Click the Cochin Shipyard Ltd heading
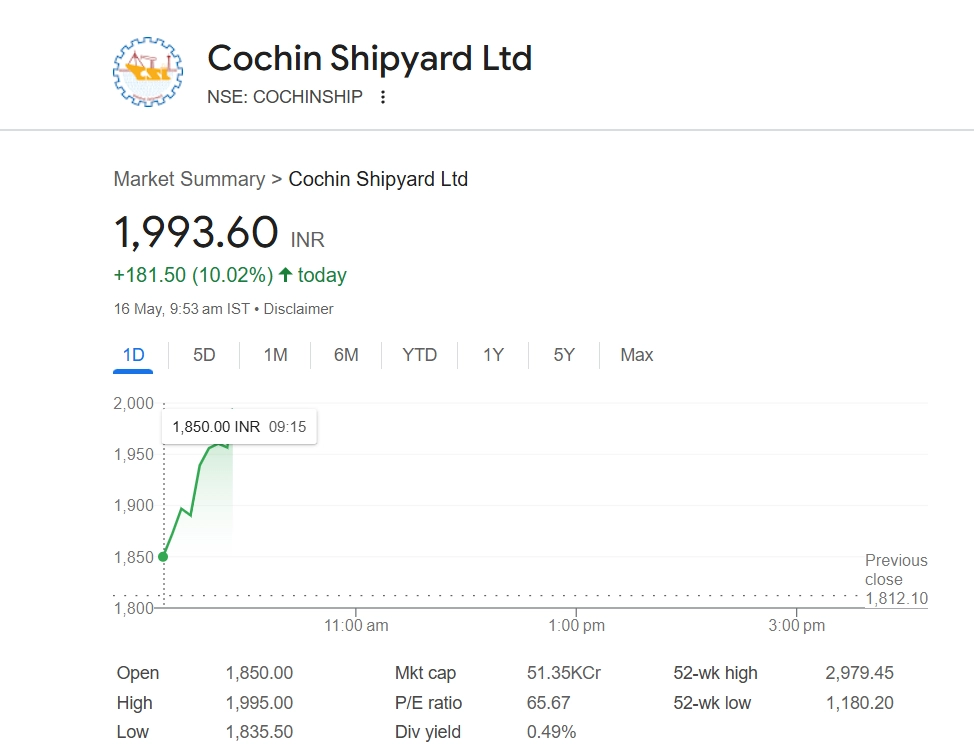The height and width of the screenshot is (756, 974). click(x=369, y=59)
